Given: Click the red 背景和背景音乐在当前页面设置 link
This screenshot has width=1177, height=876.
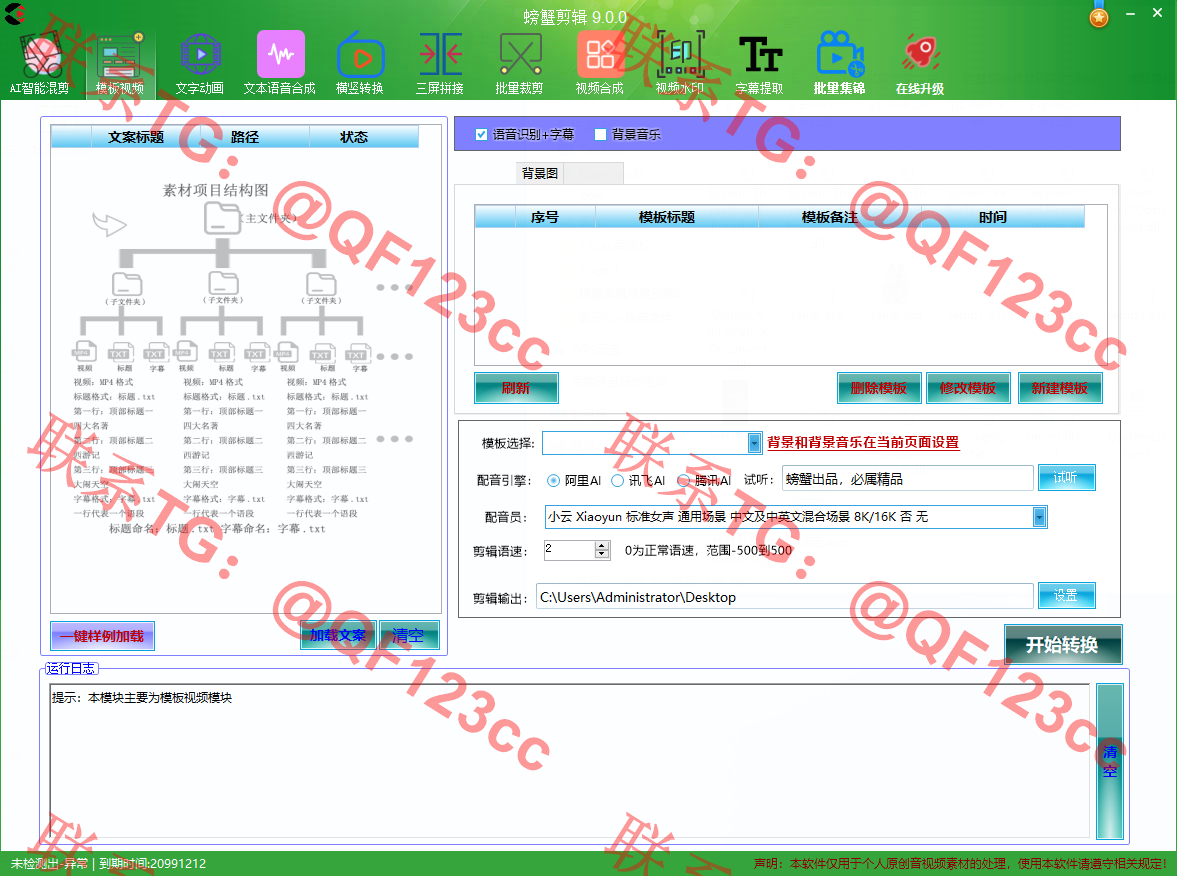Looking at the screenshot, I should (862, 442).
